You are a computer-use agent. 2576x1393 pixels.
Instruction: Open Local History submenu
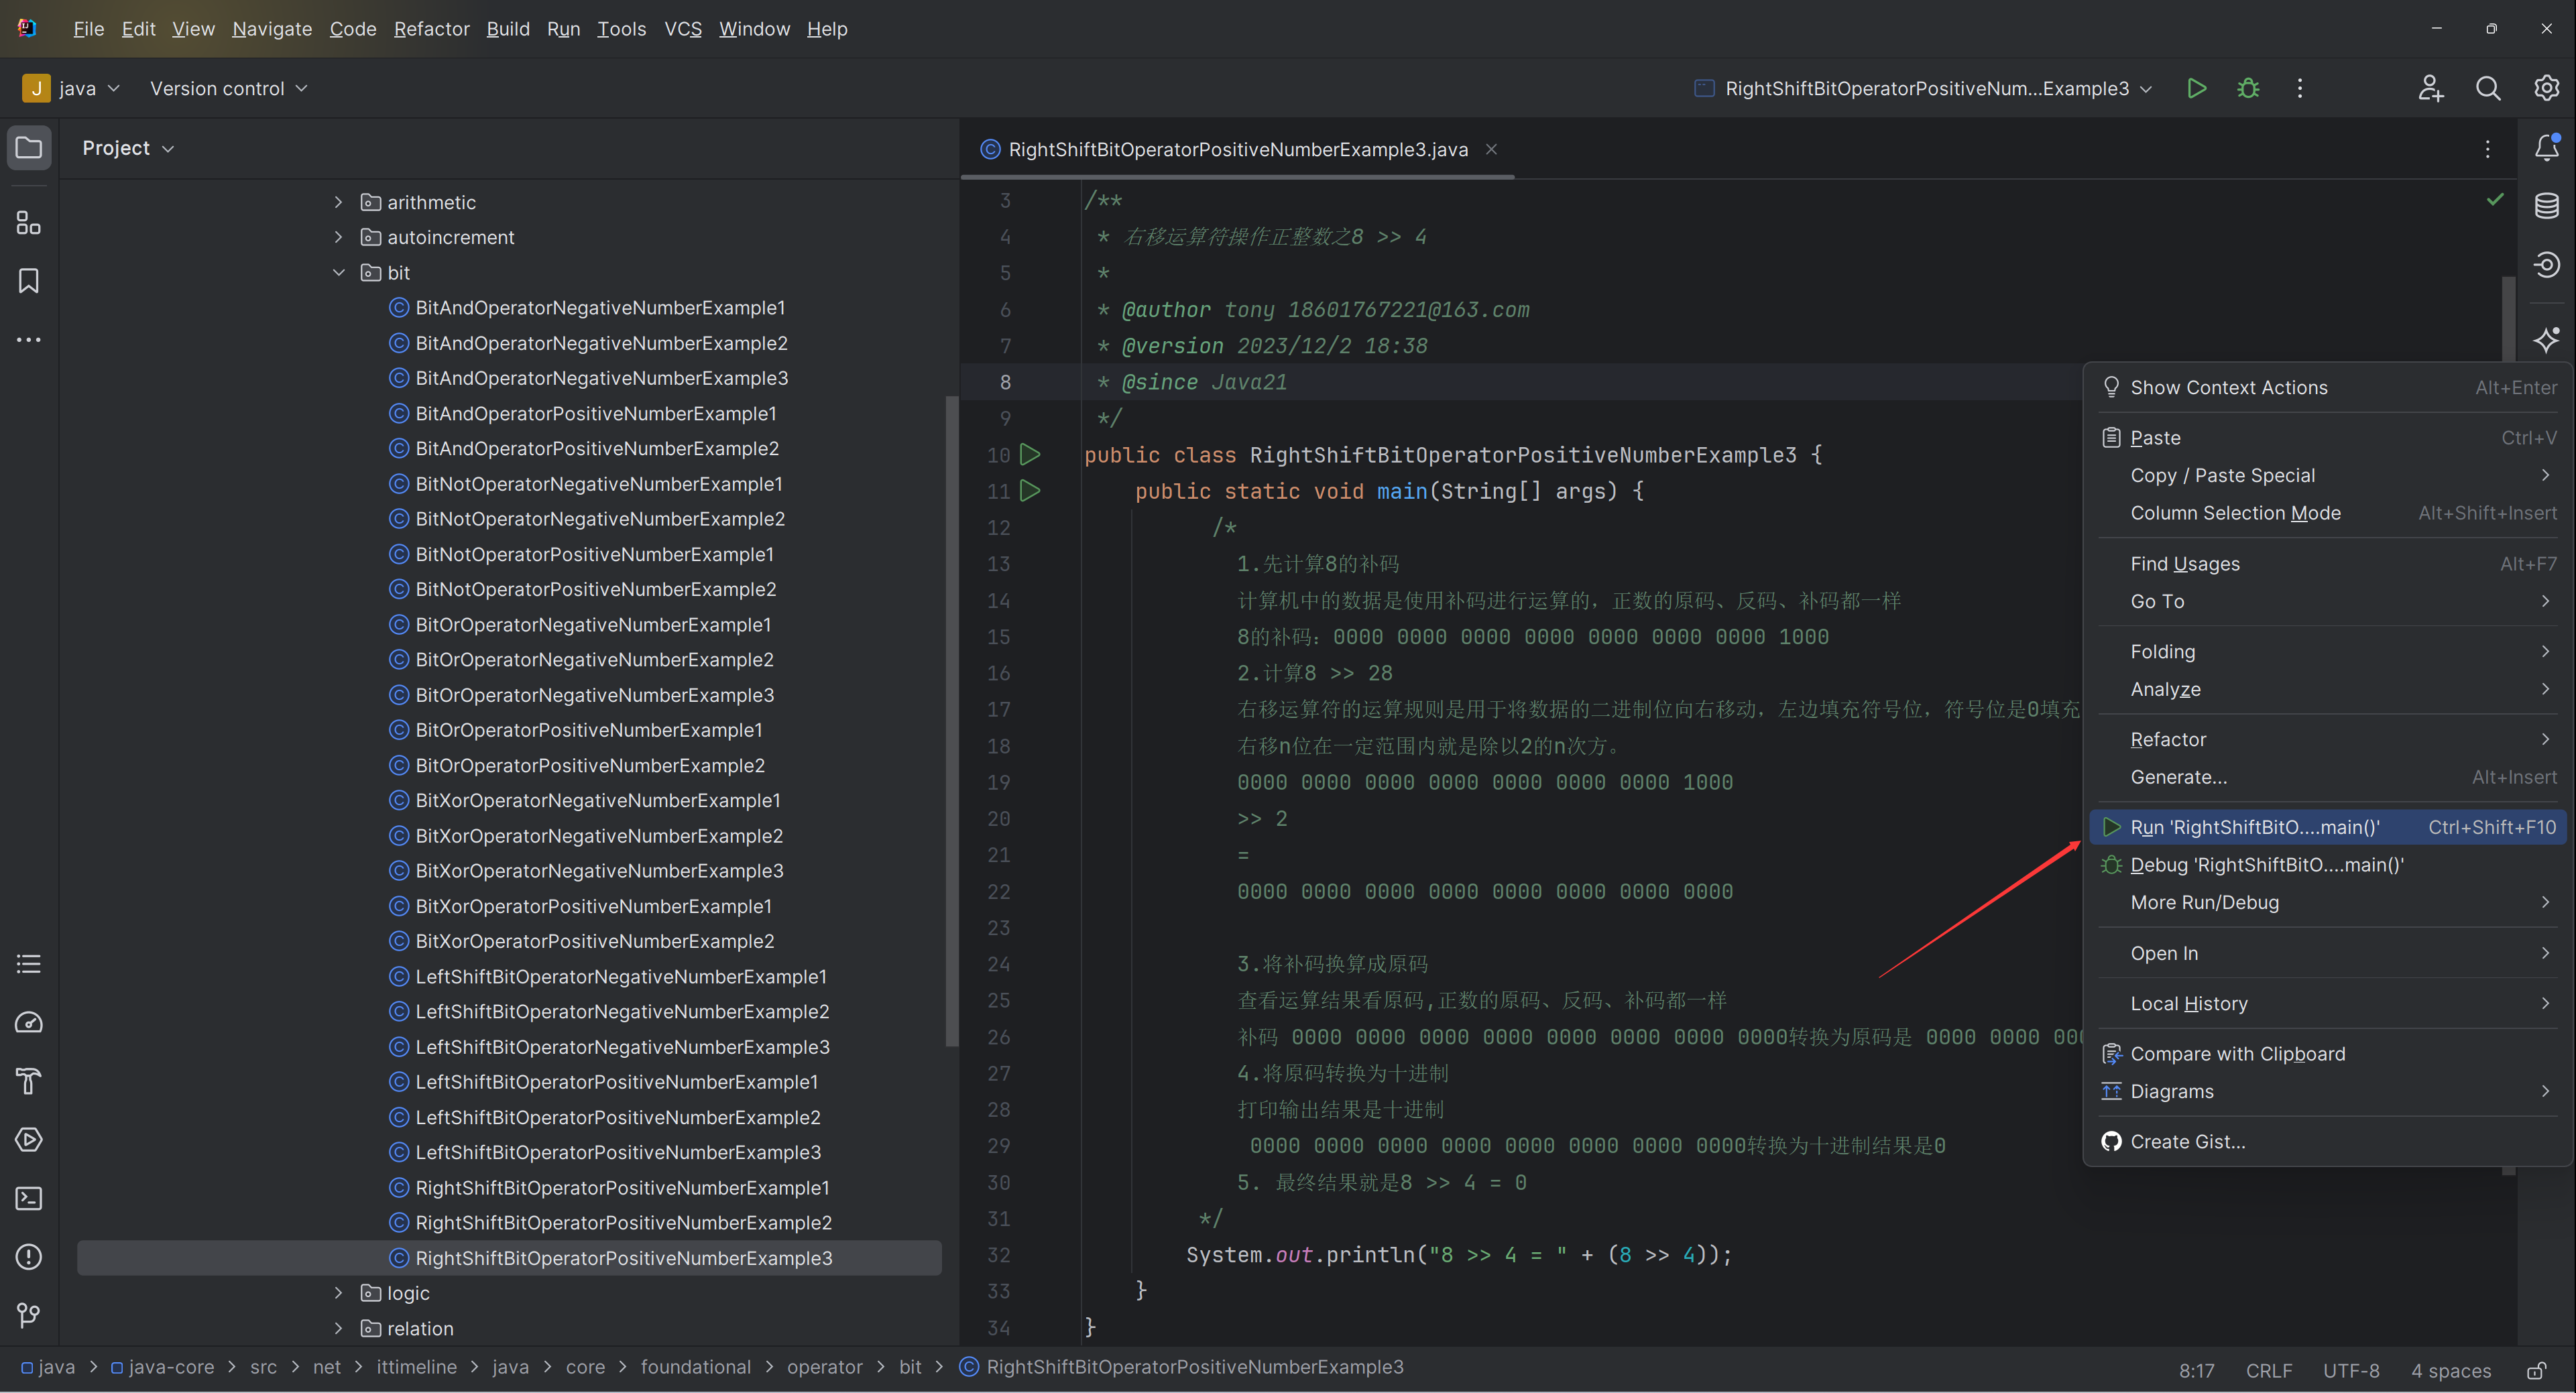pyautogui.click(x=2327, y=1003)
